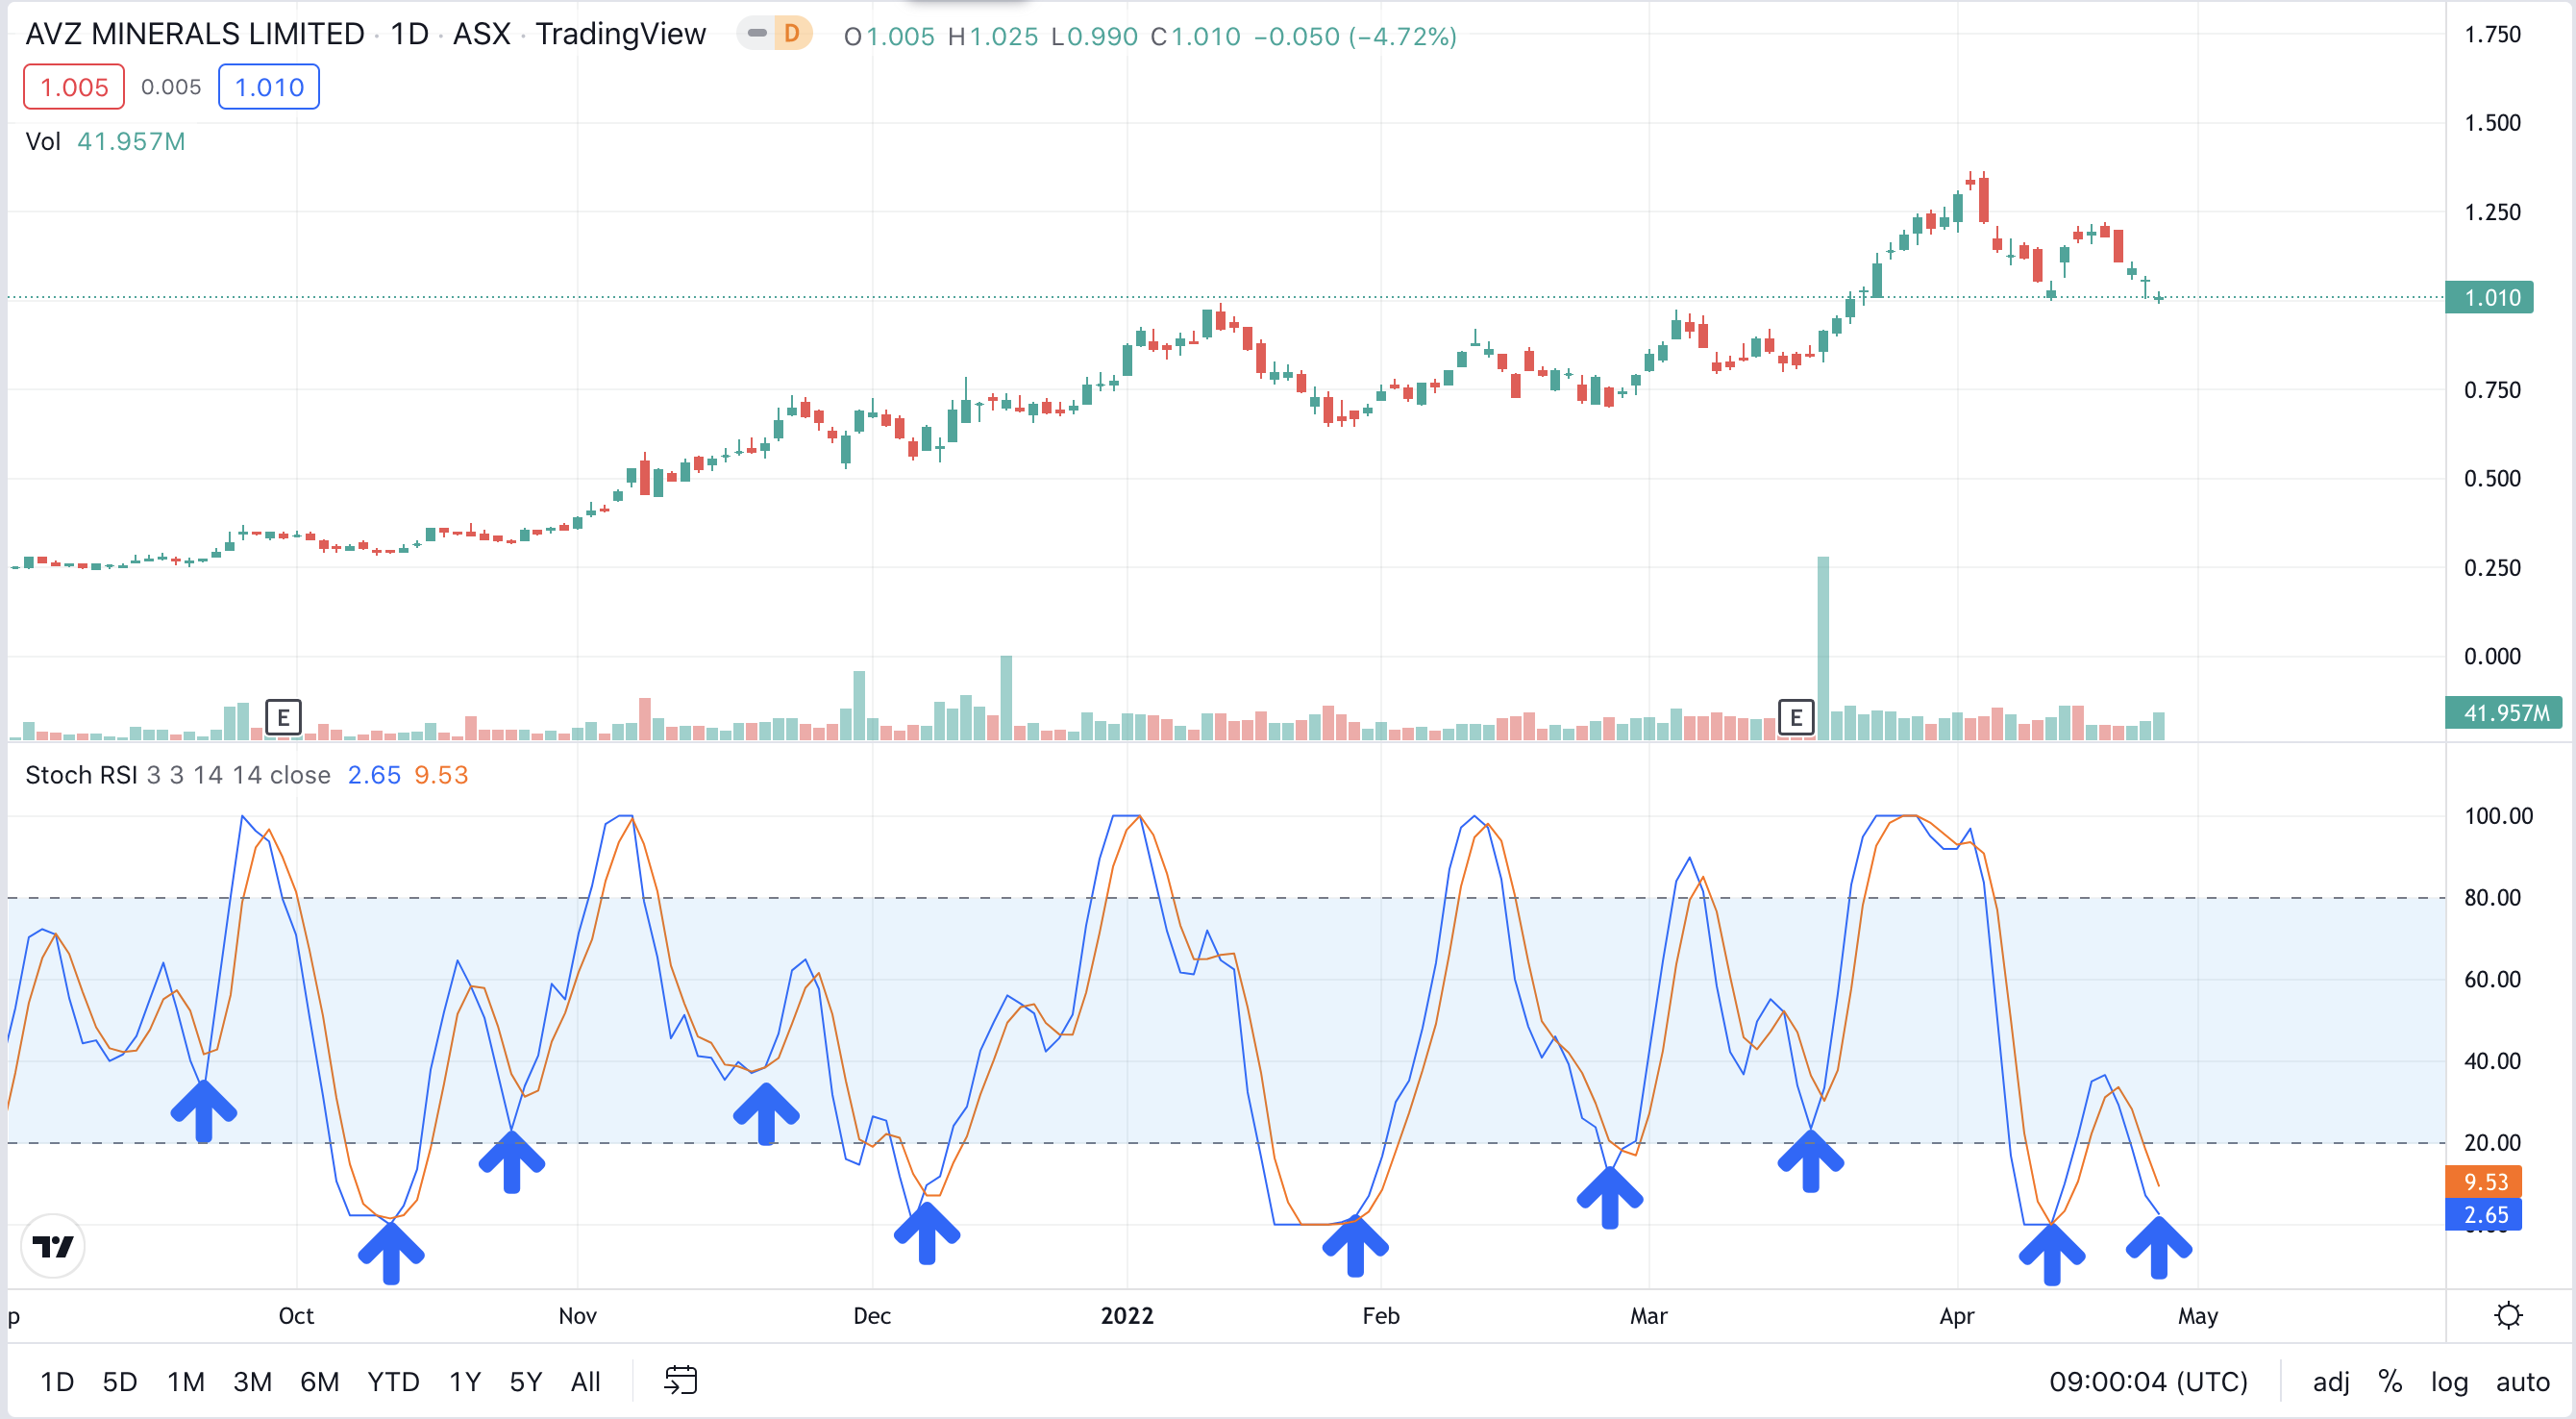Click the TradingView logo icon
This screenshot has height=1419, width=2576.
coord(52,1246)
